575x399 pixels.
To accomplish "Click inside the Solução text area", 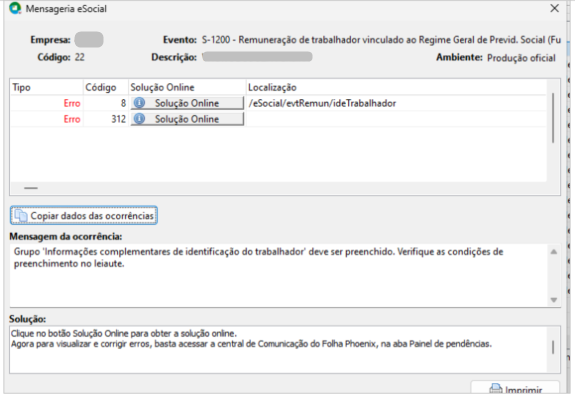I will pyautogui.click(x=278, y=349).
